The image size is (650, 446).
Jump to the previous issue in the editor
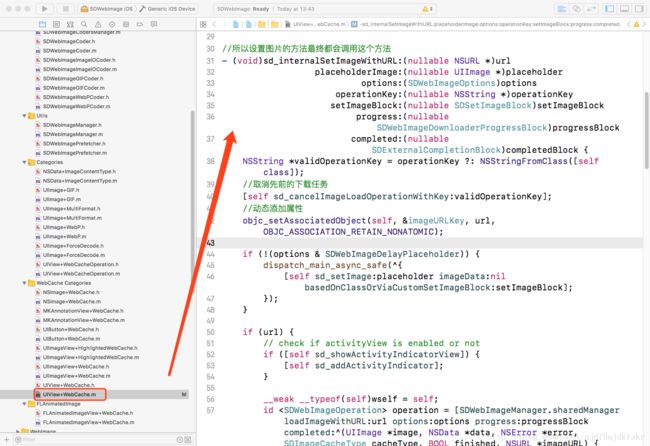[628, 24]
